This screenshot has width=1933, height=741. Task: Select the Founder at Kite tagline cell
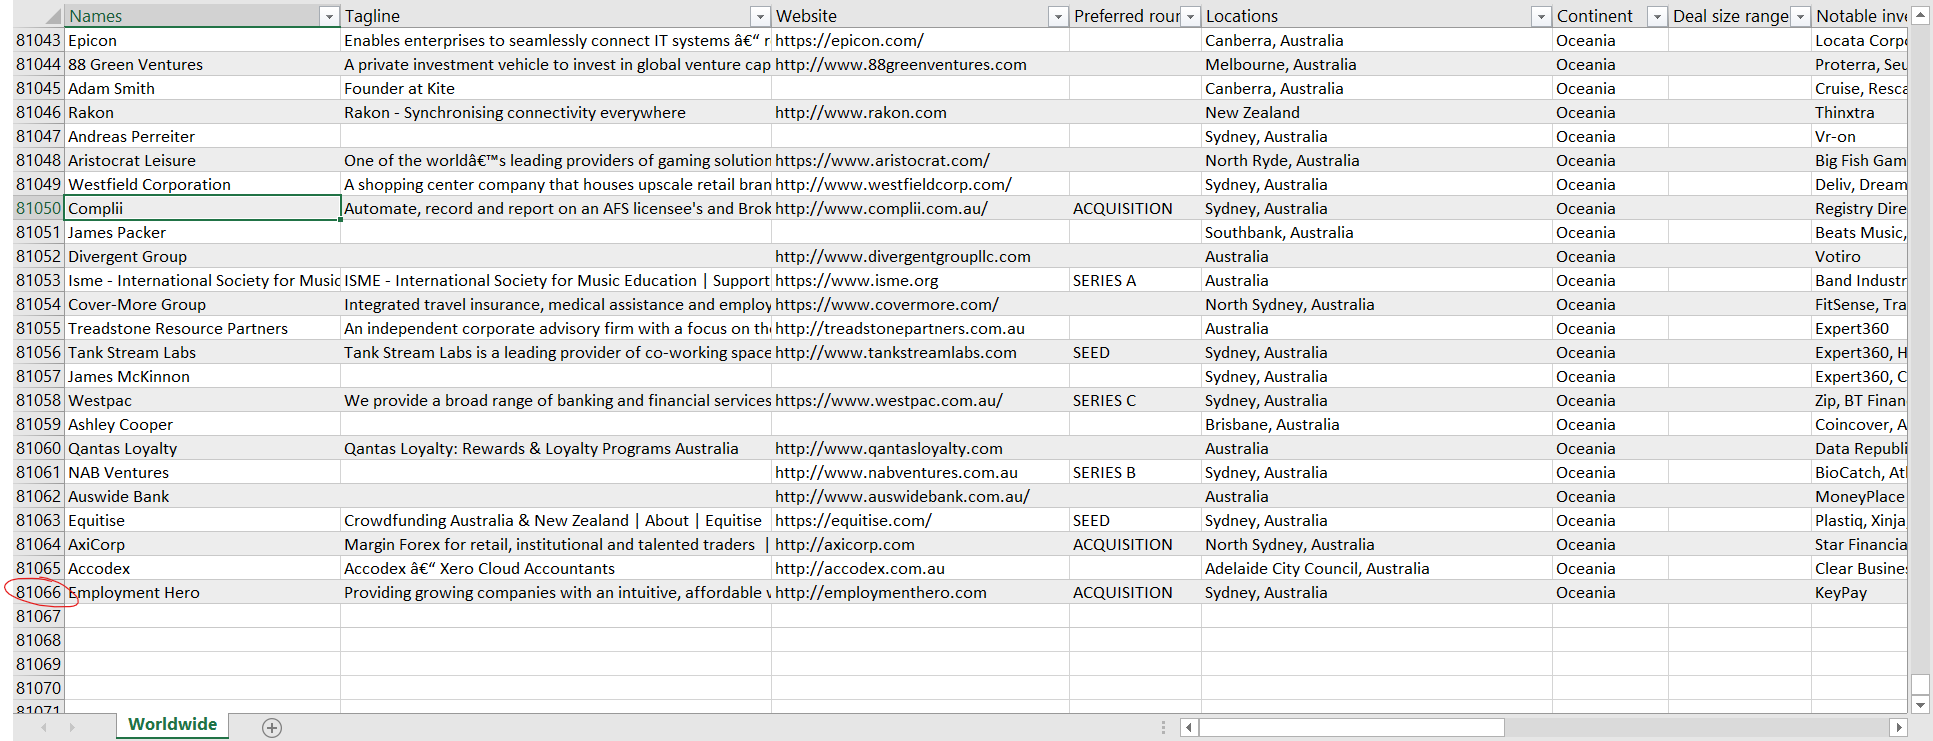(x=556, y=88)
